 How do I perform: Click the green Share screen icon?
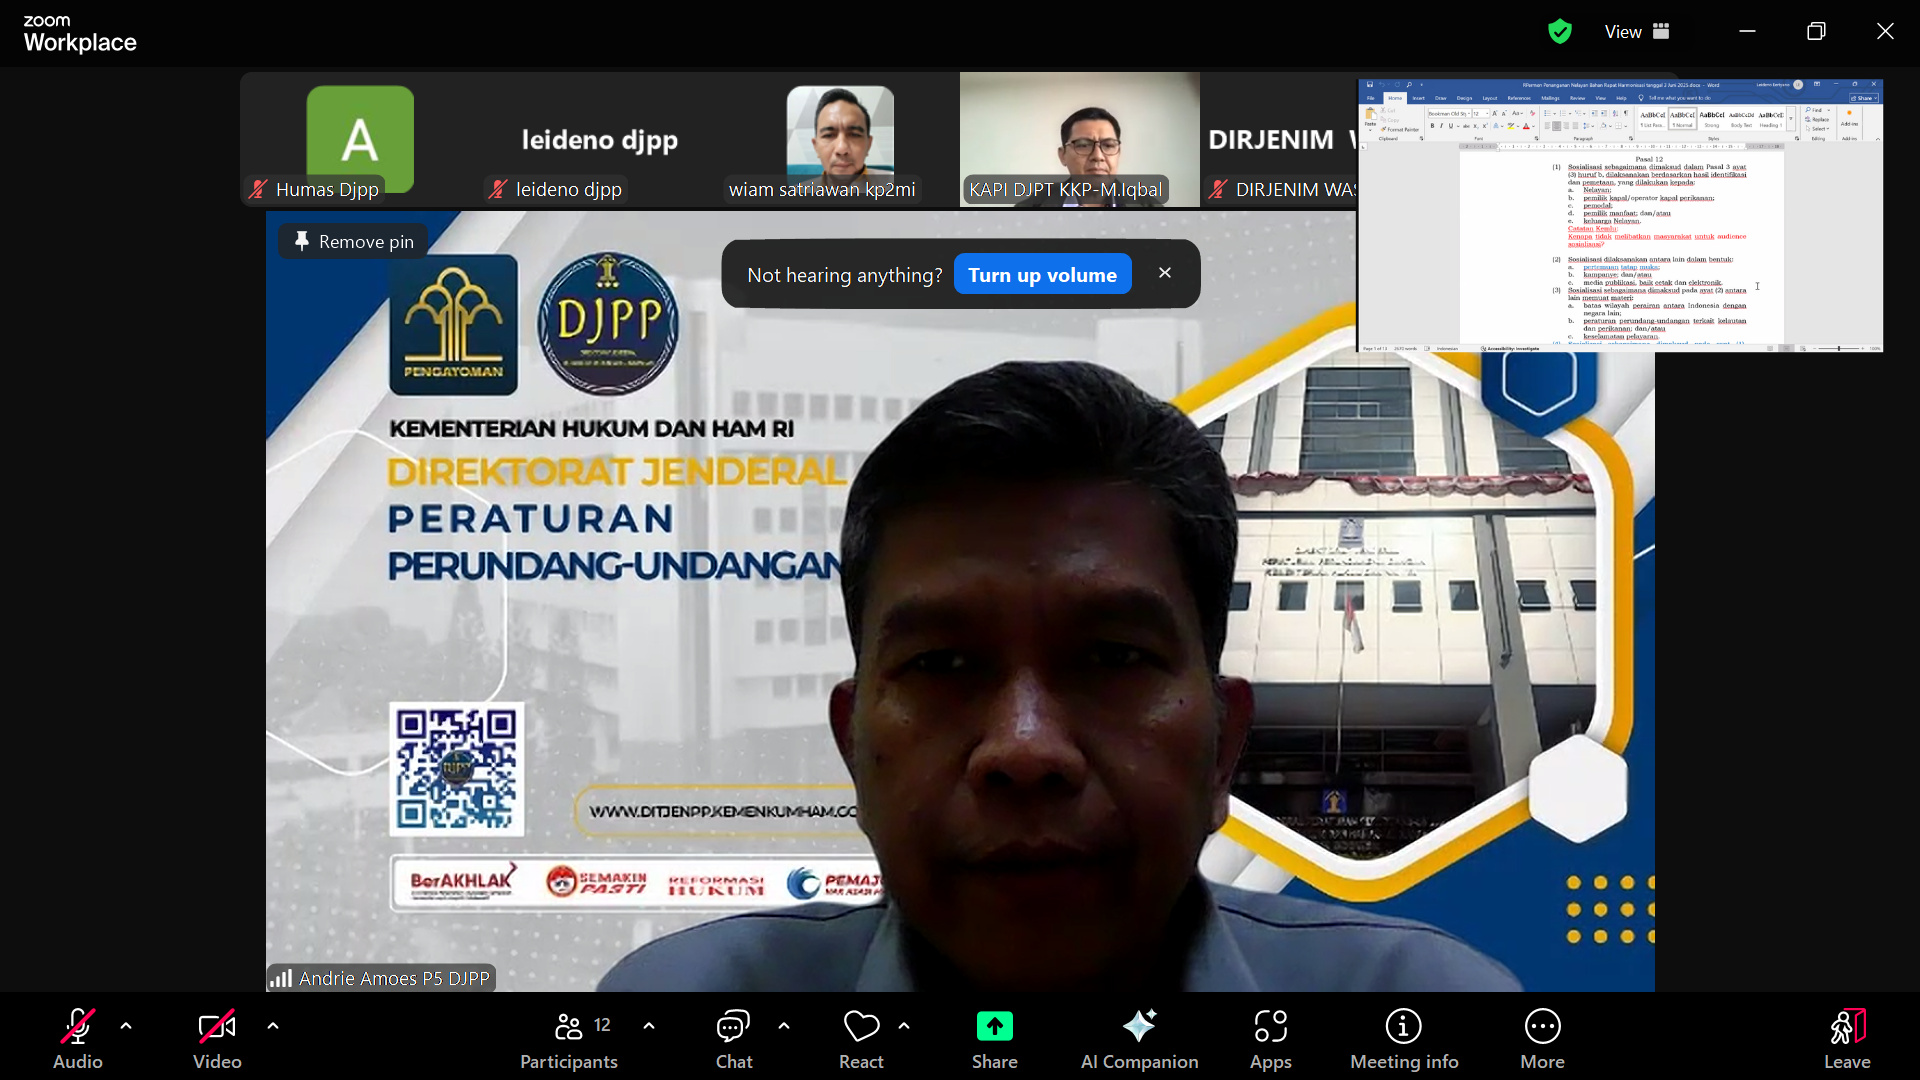click(x=995, y=1027)
